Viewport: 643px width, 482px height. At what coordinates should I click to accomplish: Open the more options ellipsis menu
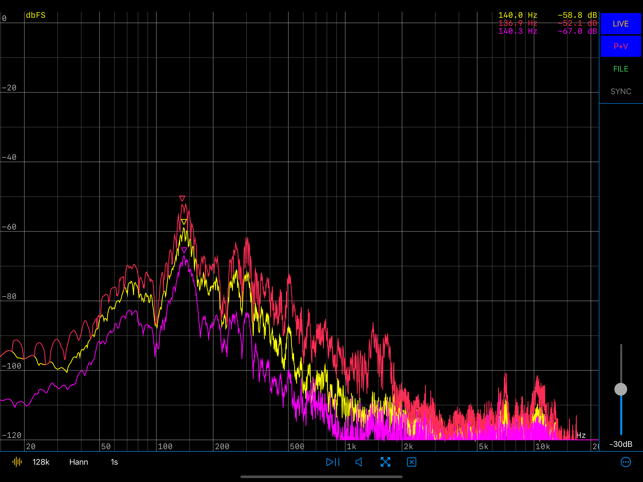click(x=626, y=462)
